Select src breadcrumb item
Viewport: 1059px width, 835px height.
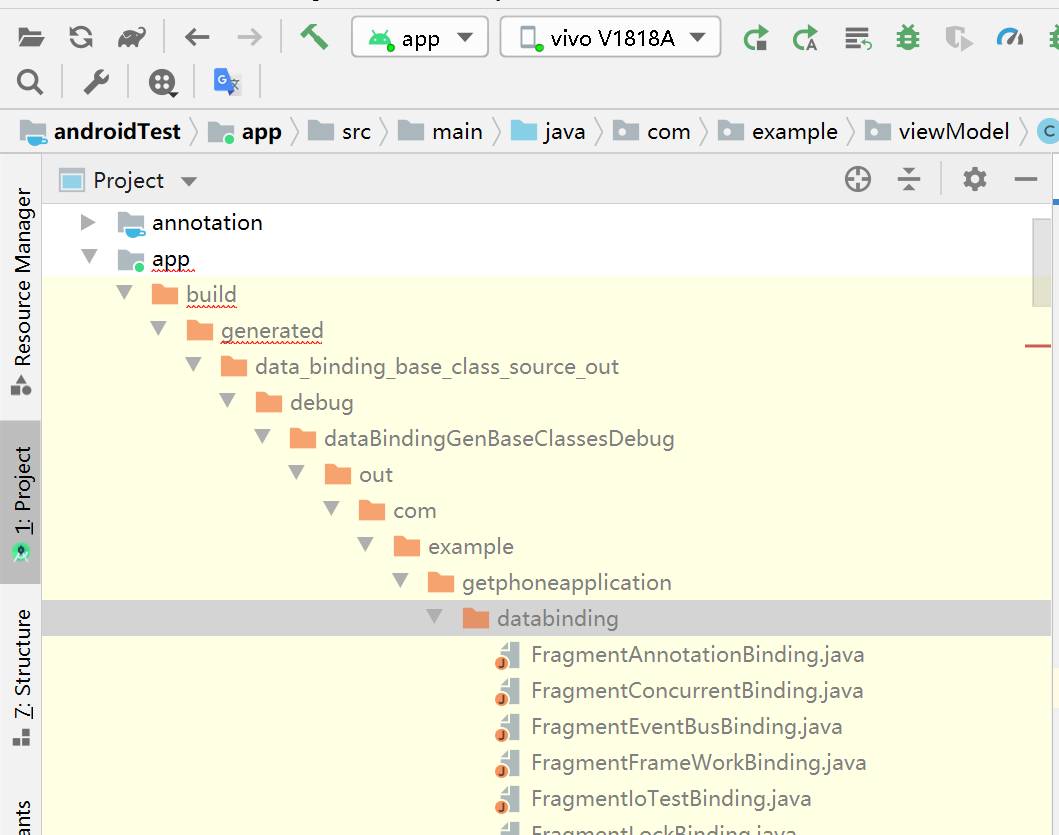[340, 131]
